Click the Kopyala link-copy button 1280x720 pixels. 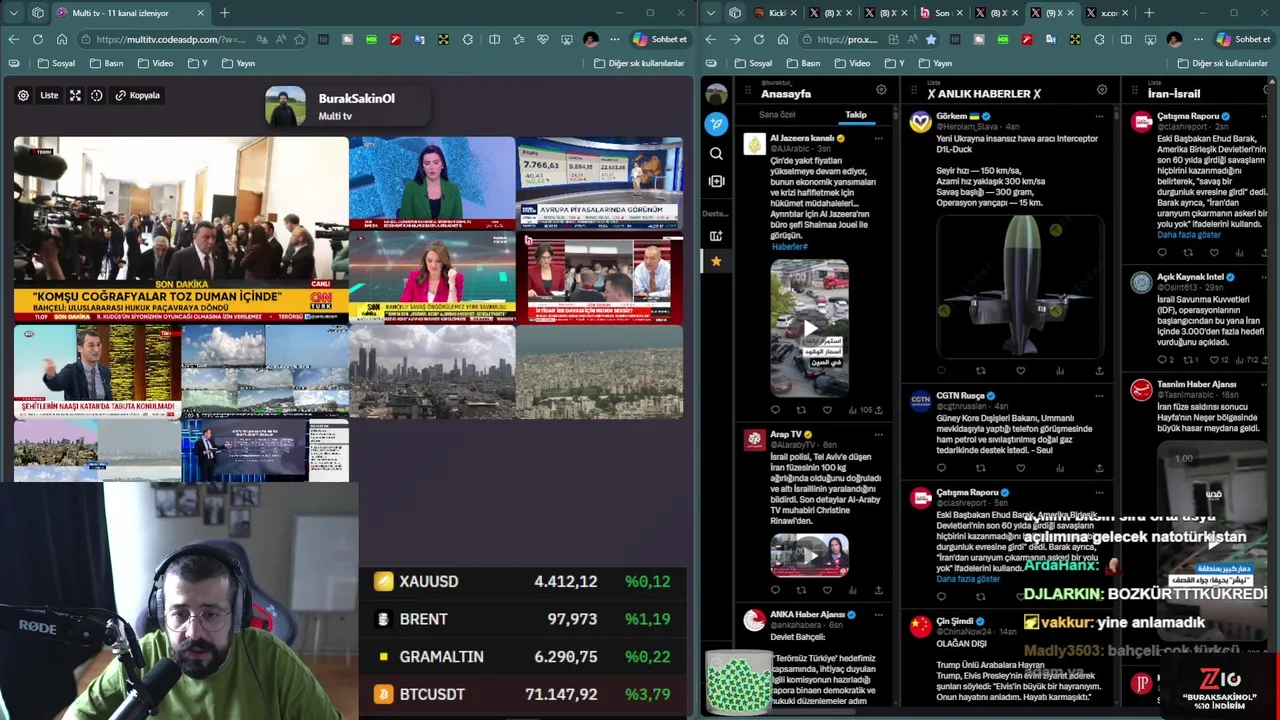point(137,95)
